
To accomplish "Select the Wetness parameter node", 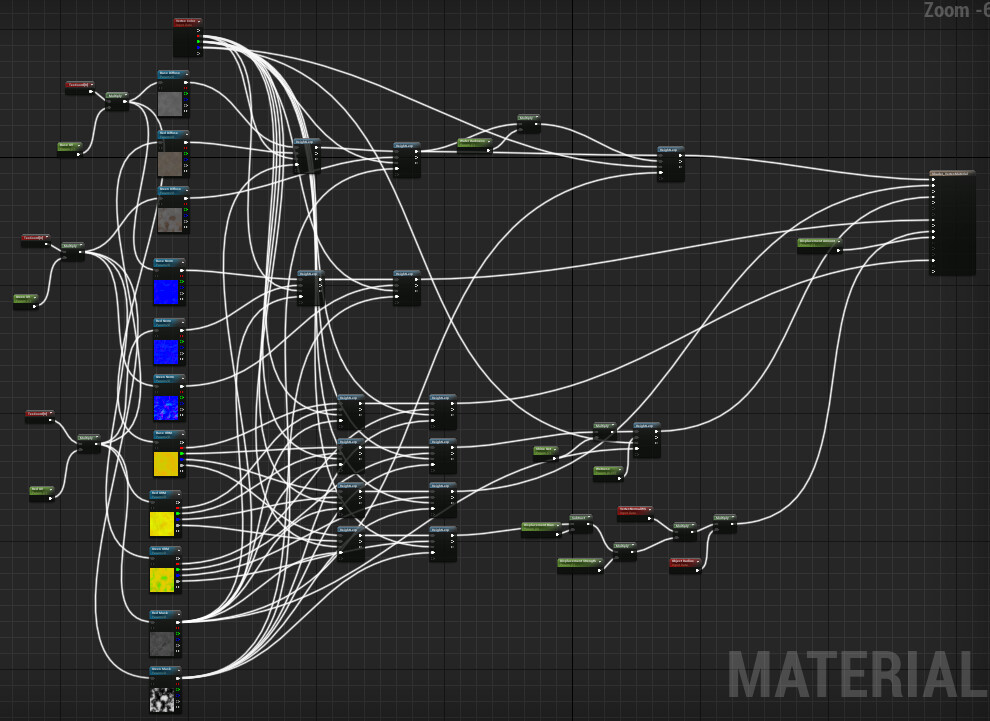I will 608,474.
